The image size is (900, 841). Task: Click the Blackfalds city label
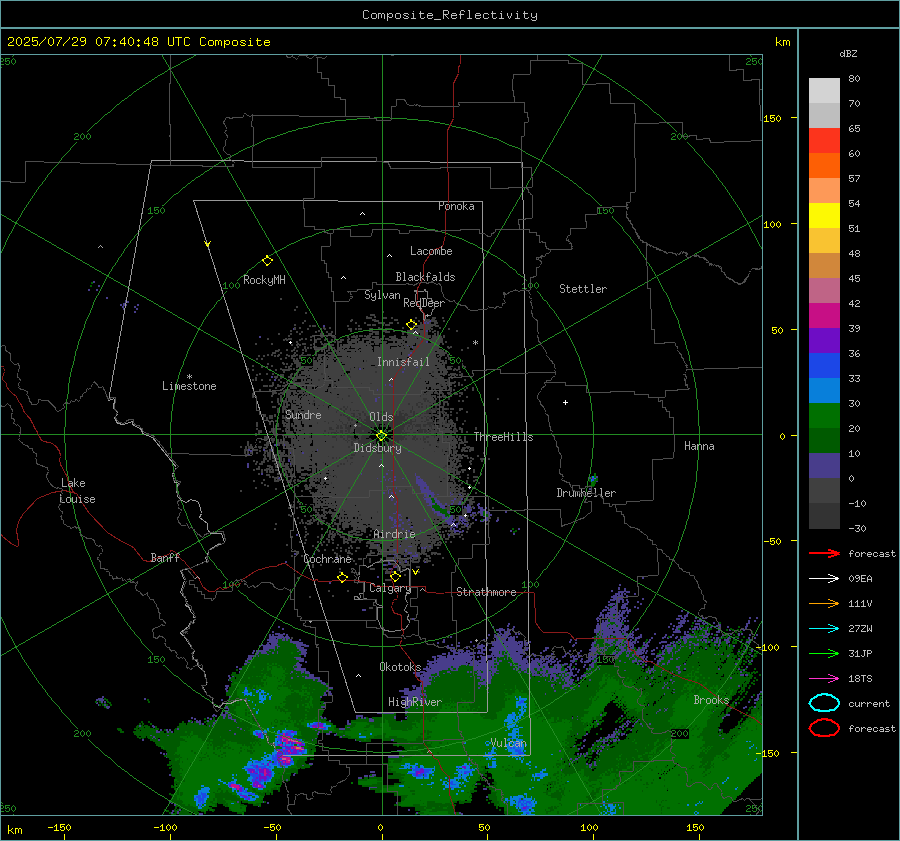click(425, 277)
